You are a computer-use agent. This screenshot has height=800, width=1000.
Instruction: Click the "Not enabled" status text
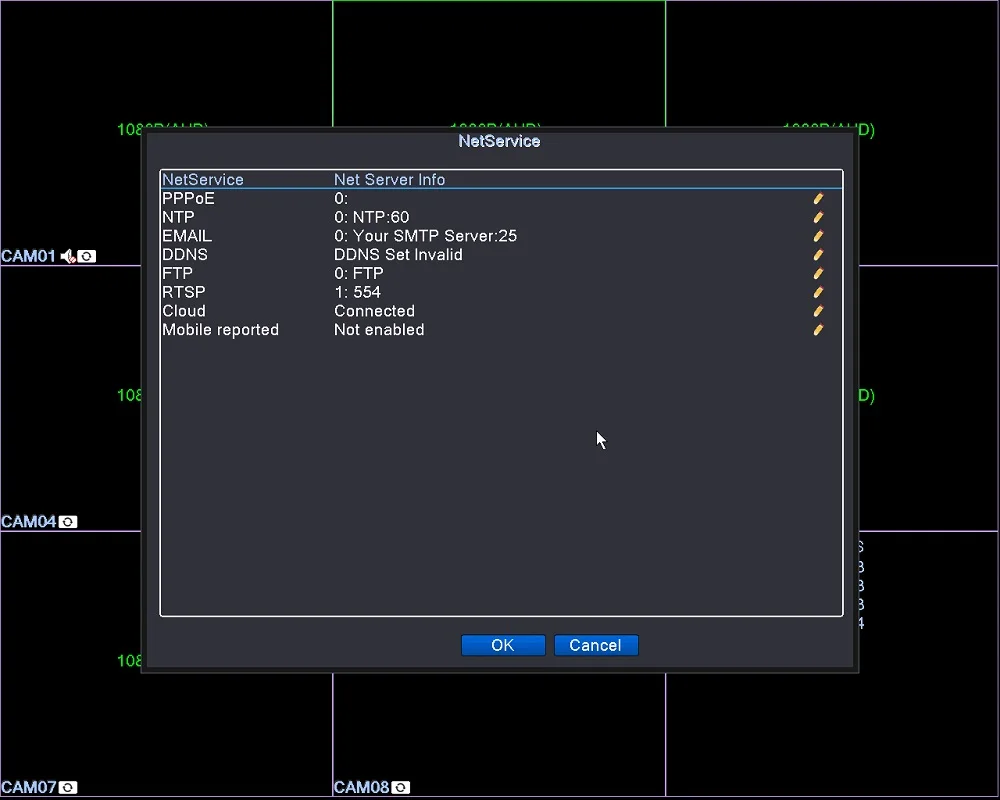click(x=379, y=330)
